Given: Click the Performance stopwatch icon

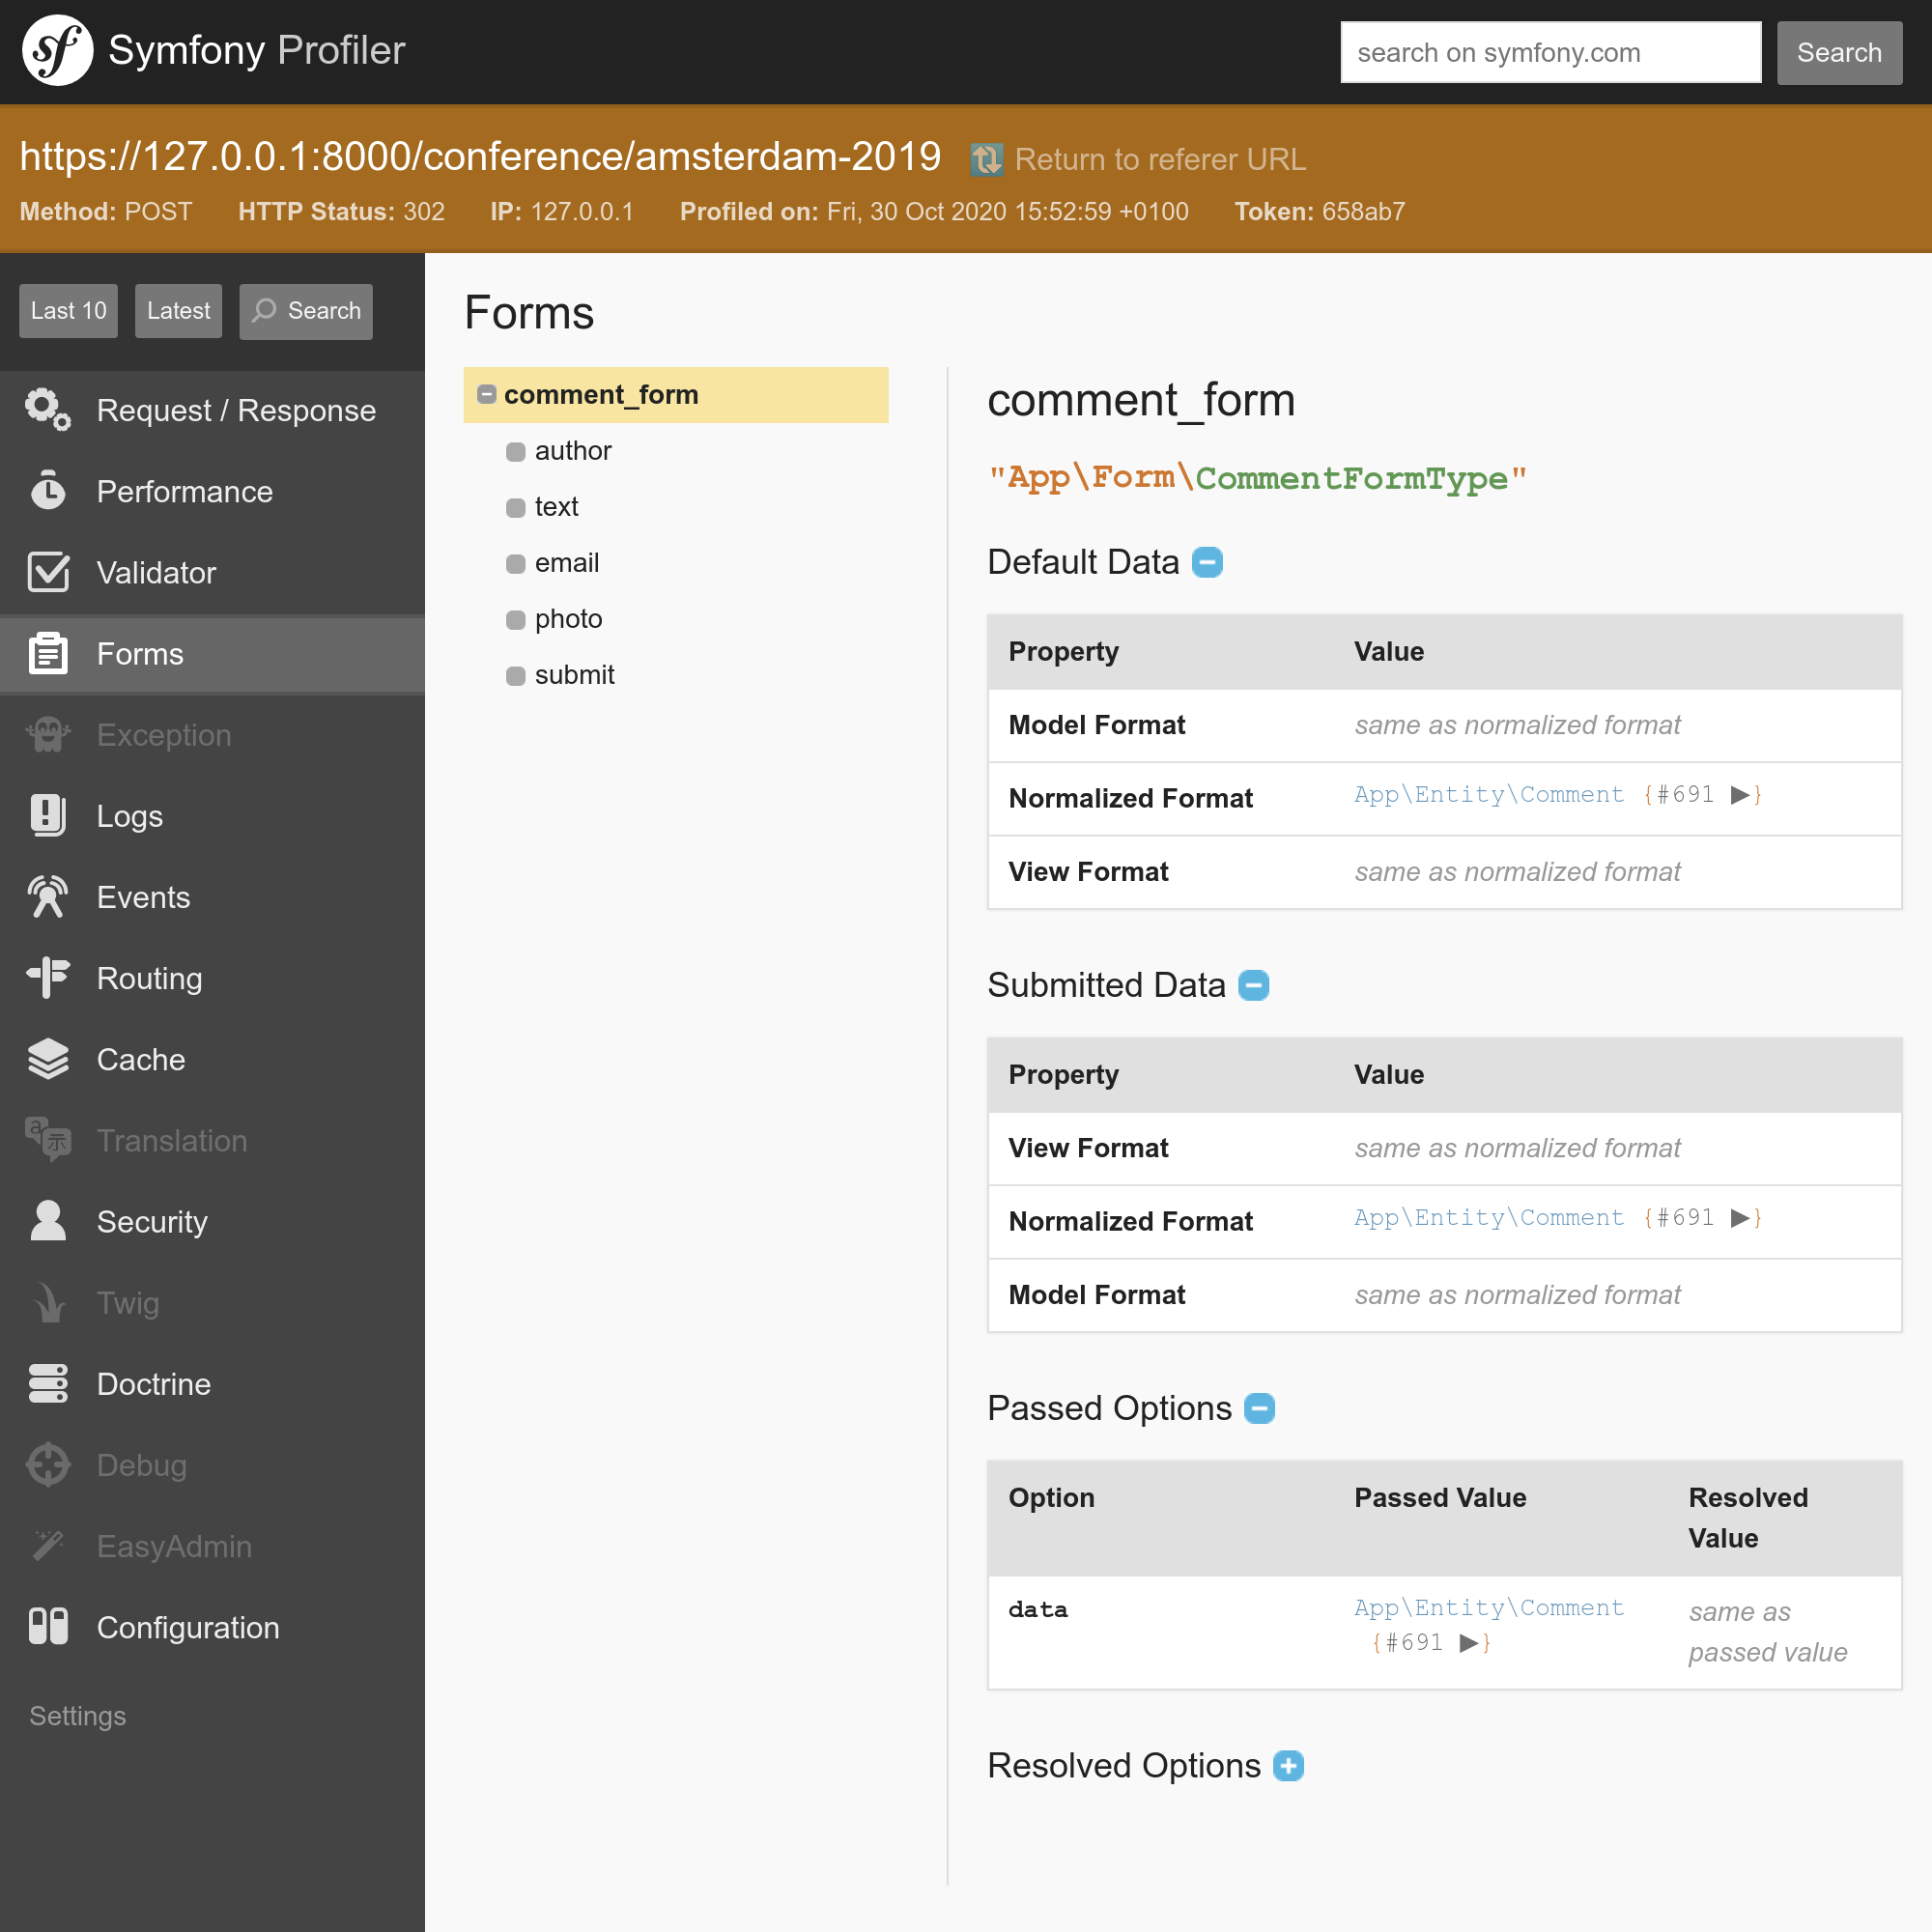Looking at the screenshot, I should (x=48, y=491).
